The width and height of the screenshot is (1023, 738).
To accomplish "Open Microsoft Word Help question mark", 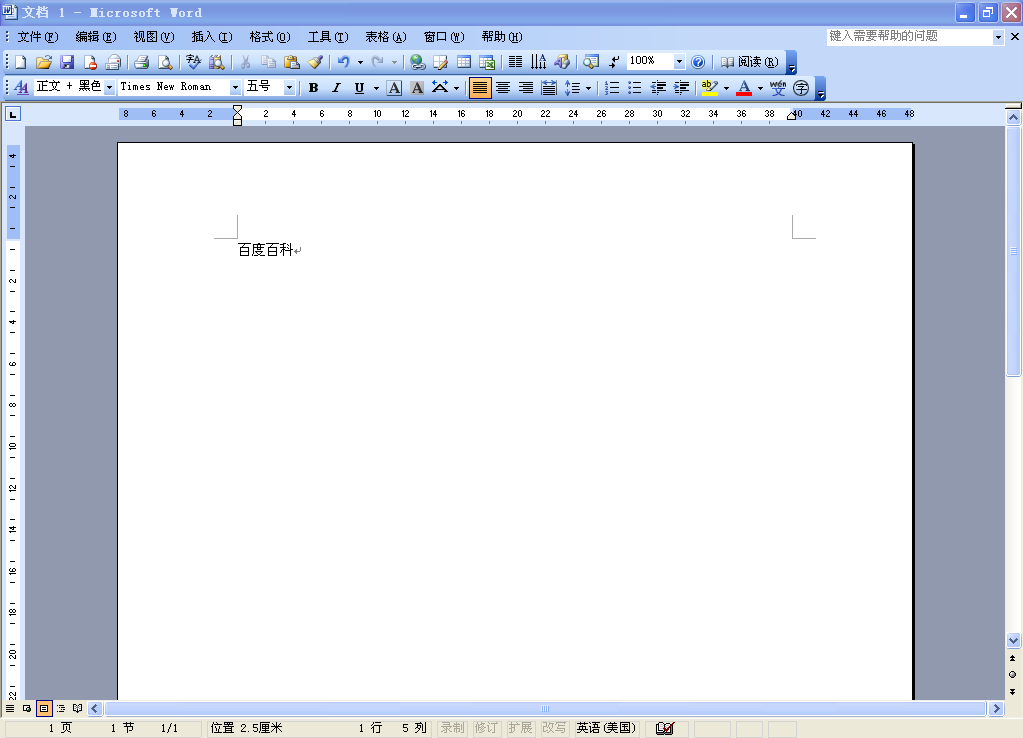I will [x=698, y=62].
